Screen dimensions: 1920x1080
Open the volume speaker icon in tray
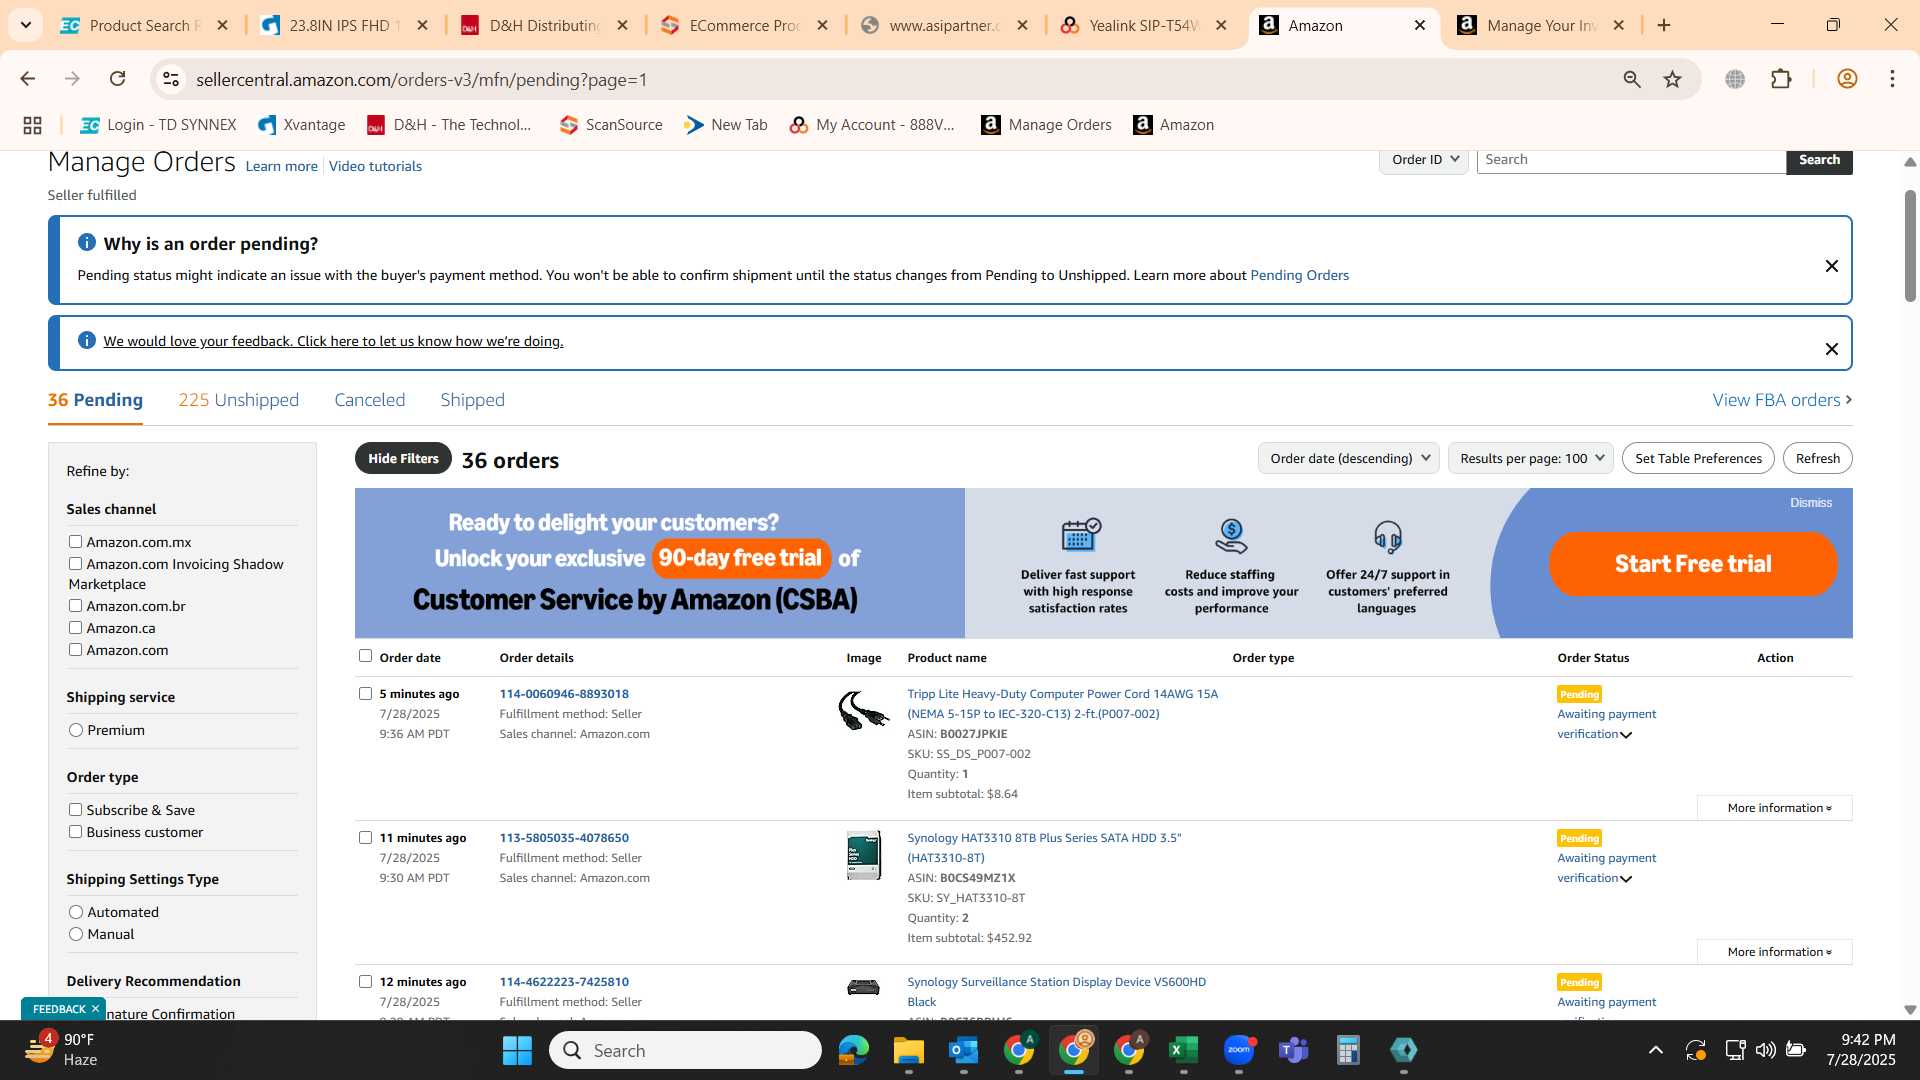coord(1766,1050)
